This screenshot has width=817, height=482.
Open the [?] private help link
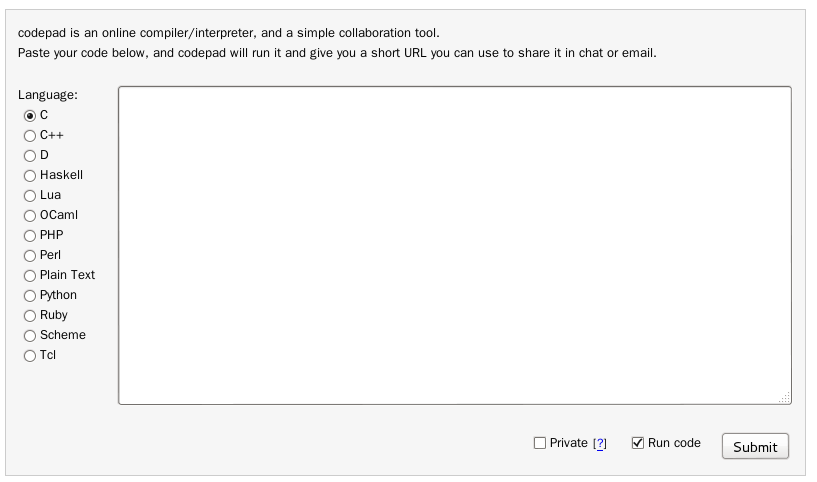pyautogui.click(x=600, y=444)
